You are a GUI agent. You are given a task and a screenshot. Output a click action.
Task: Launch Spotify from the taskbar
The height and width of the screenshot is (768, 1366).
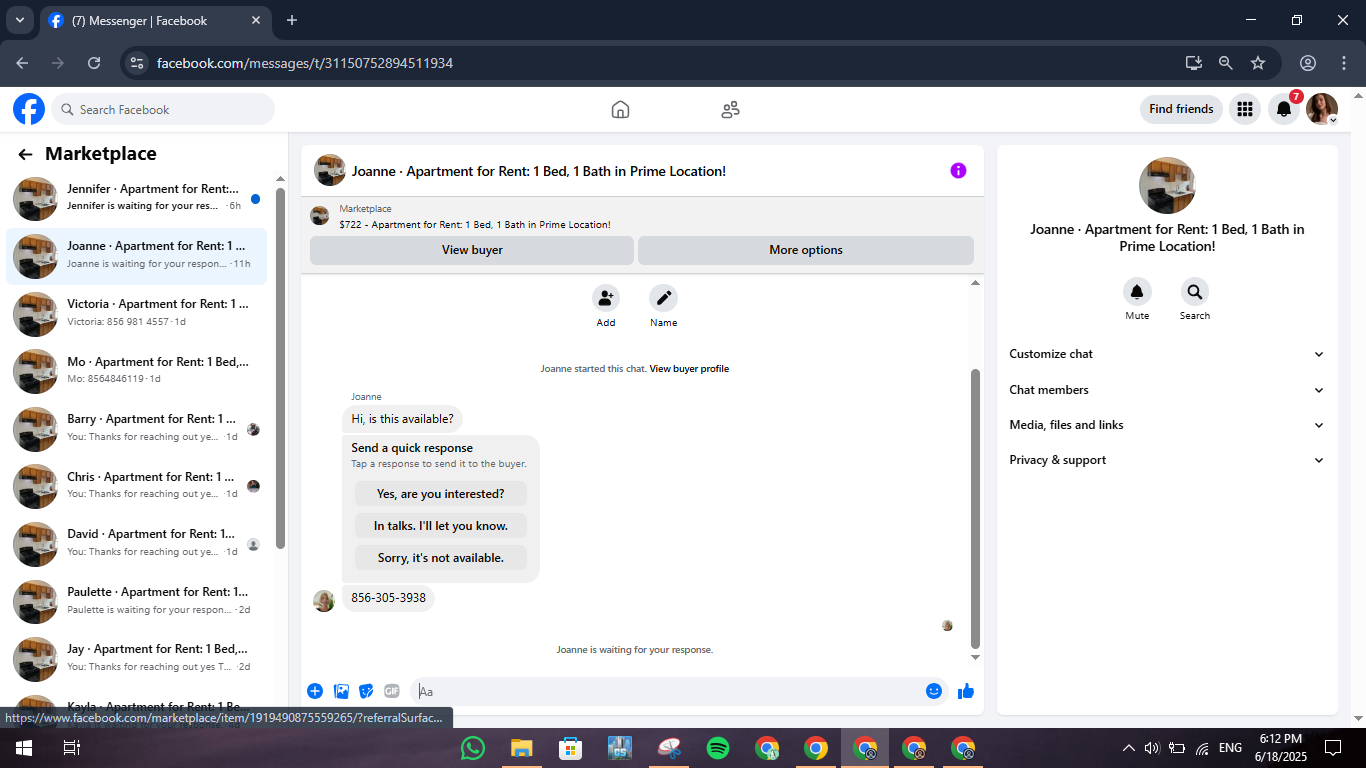[718, 748]
